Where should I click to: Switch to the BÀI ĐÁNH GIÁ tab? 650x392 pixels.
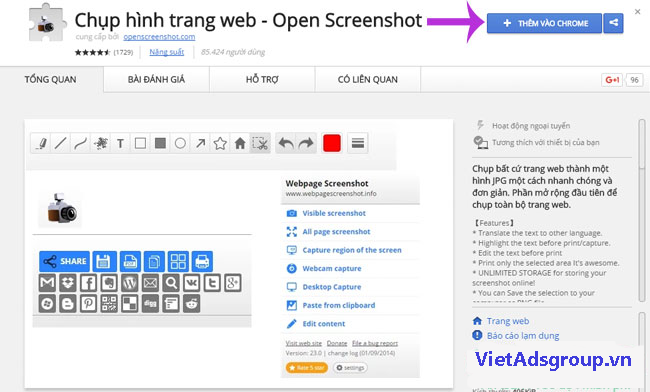156,80
